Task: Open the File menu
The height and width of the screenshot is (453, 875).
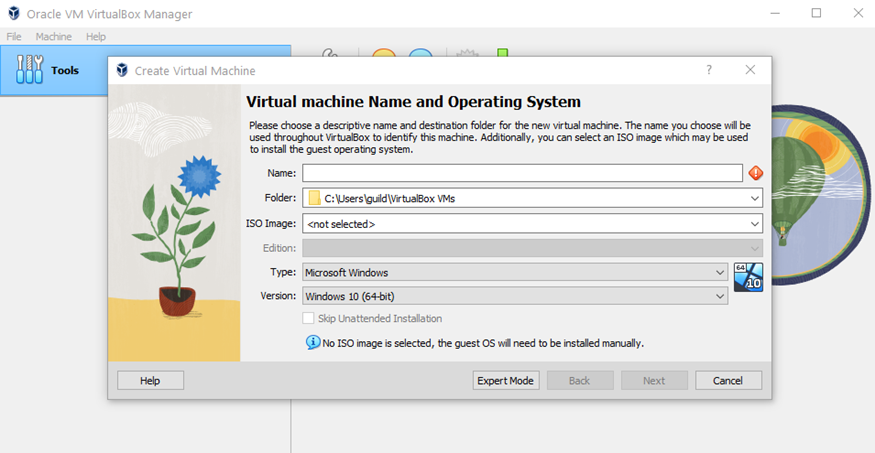Action: pos(14,36)
